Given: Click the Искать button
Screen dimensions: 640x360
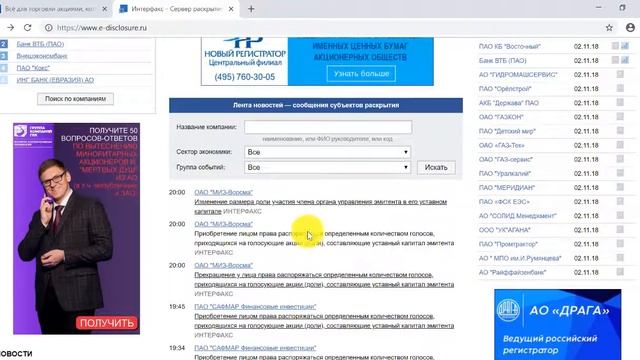Looking at the screenshot, I should (x=436, y=167).
